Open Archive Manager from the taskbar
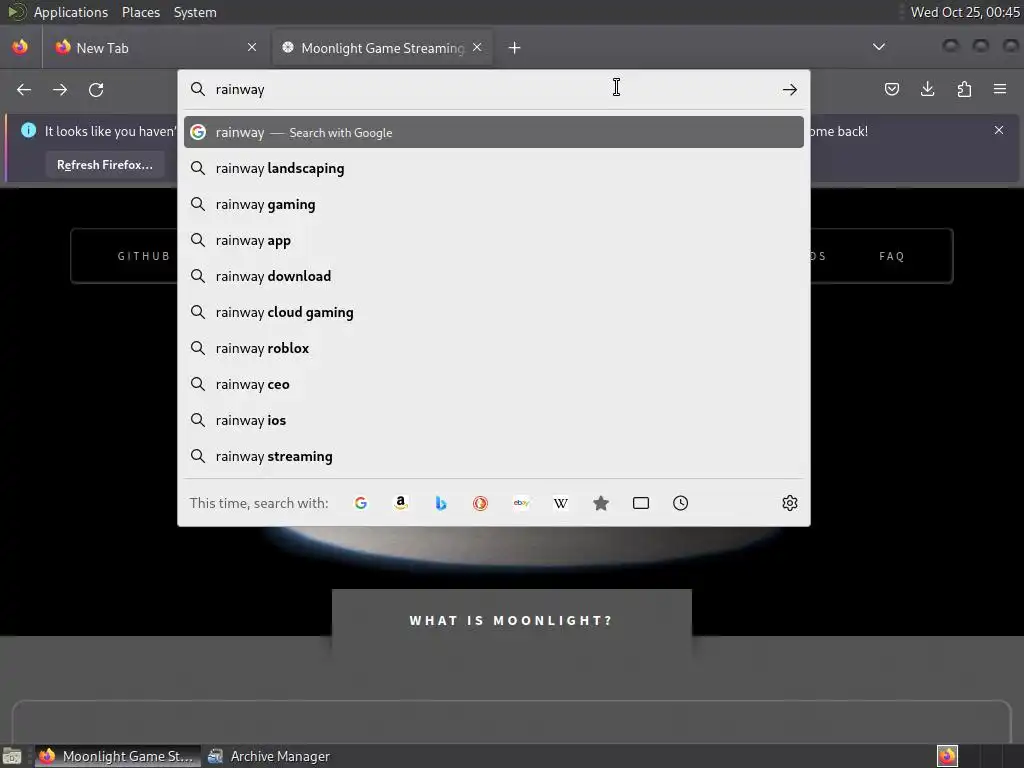Image resolution: width=1024 pixels, height=768 pixels. tap(268, 756)
